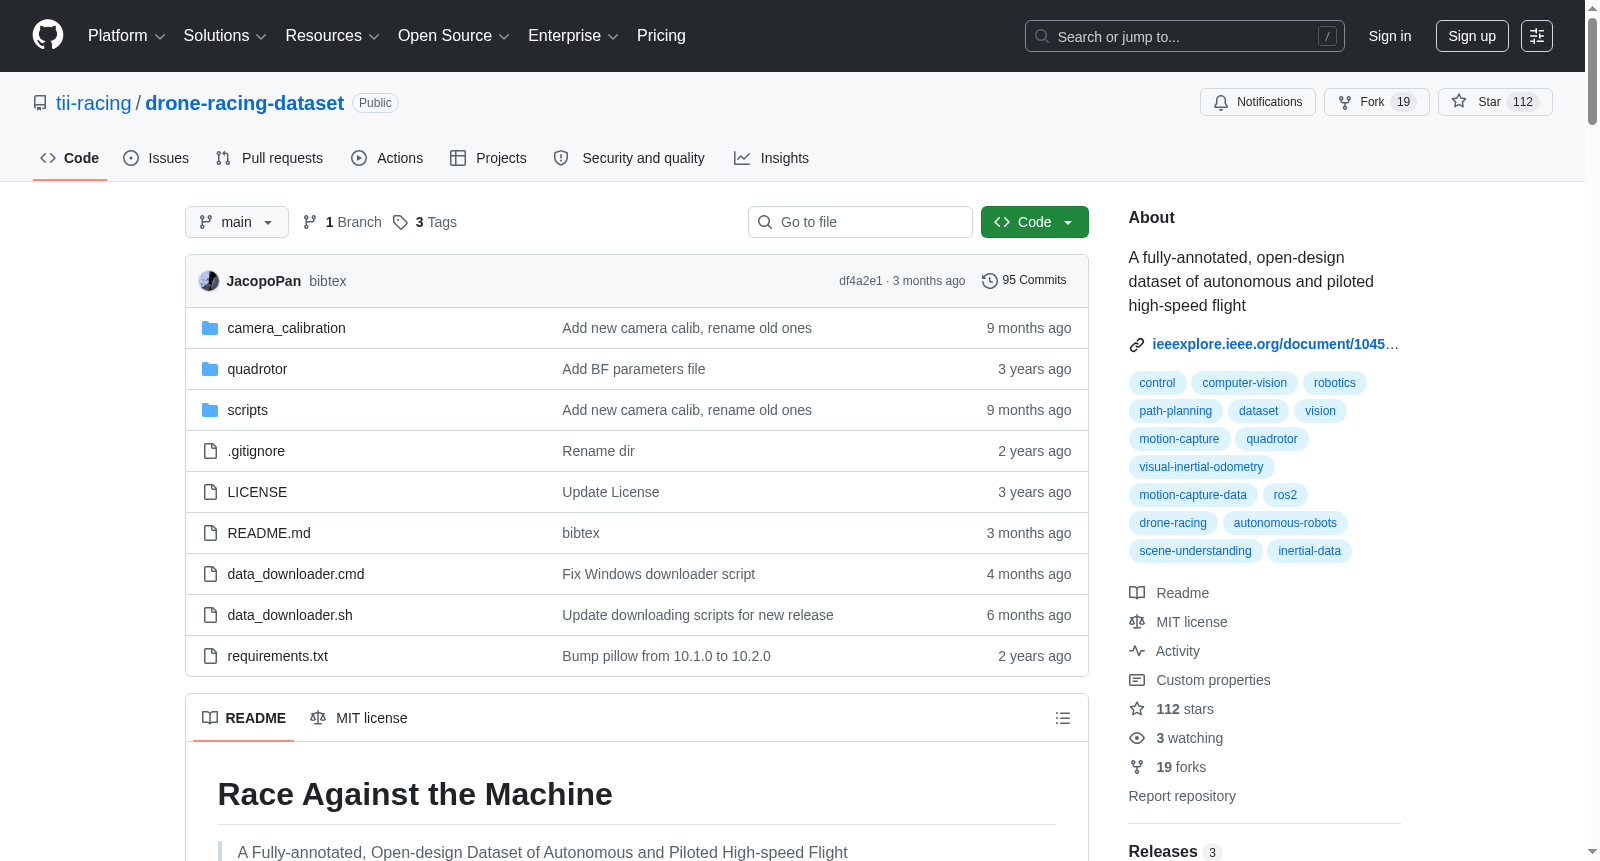Image resolution: width=1600 pixels, height=861 pixels.
Task: Open the README outline icon
Action: (1063, 718)
